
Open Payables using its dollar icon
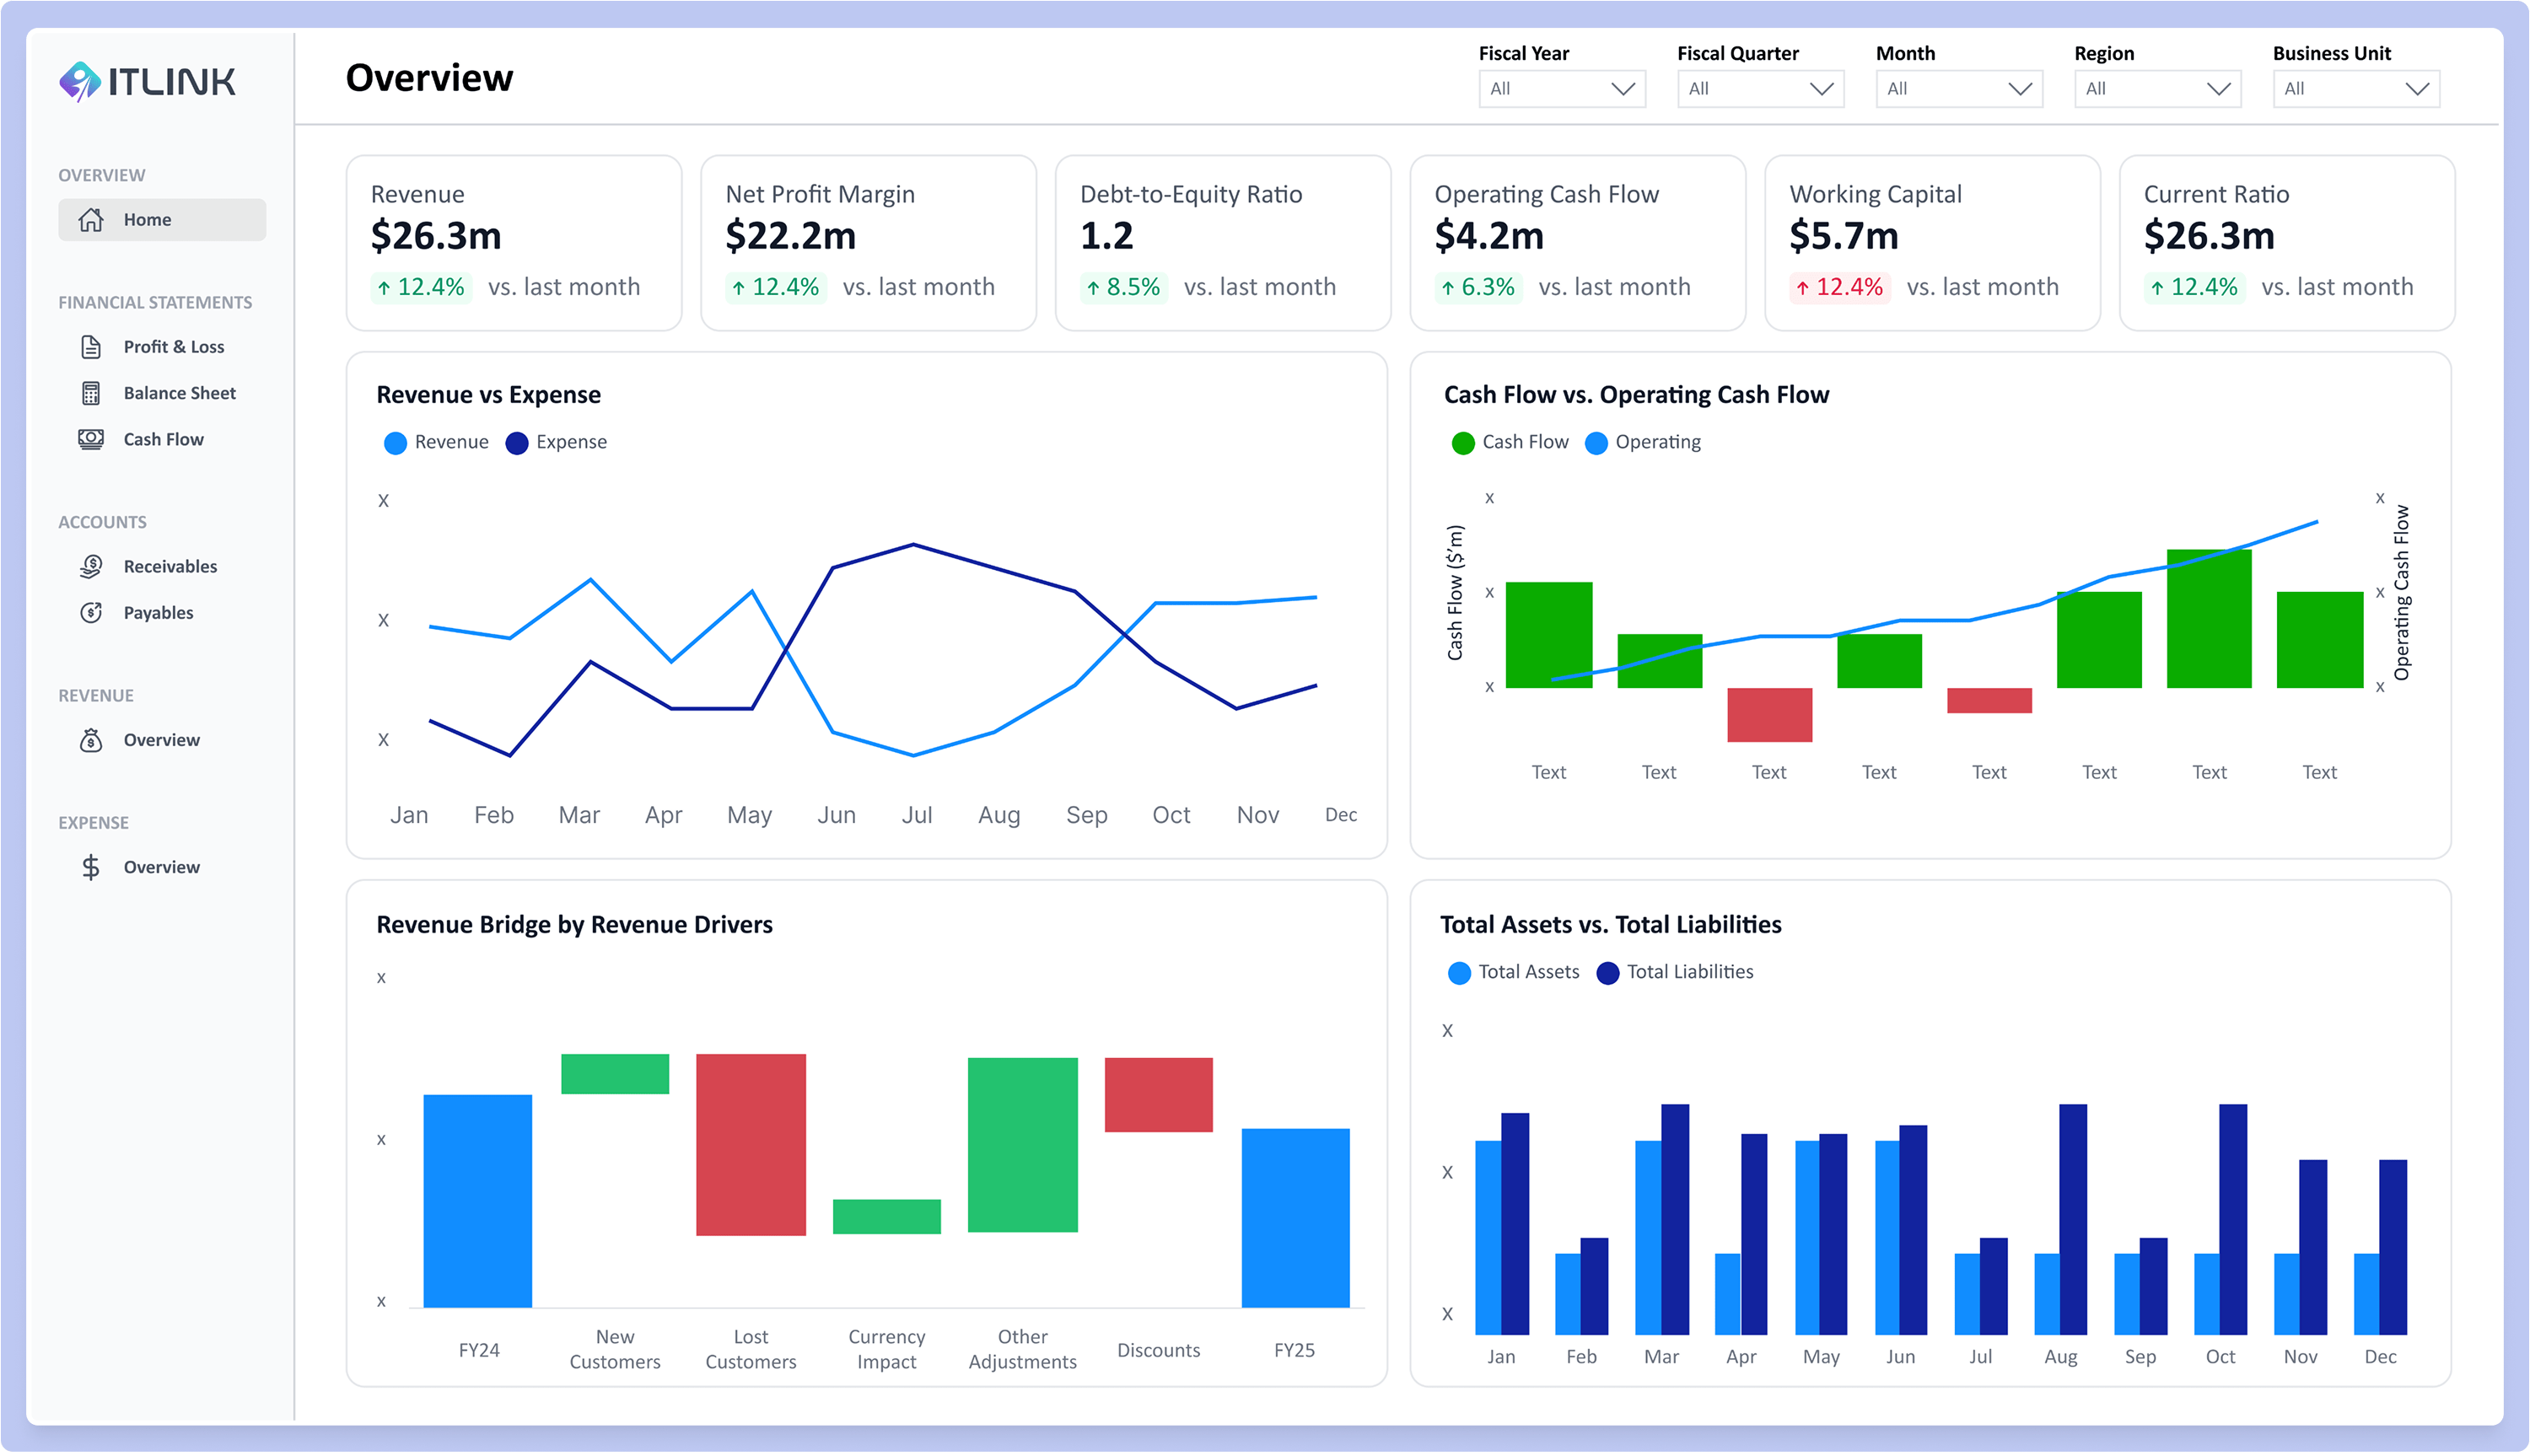click(x=91, y=612)
